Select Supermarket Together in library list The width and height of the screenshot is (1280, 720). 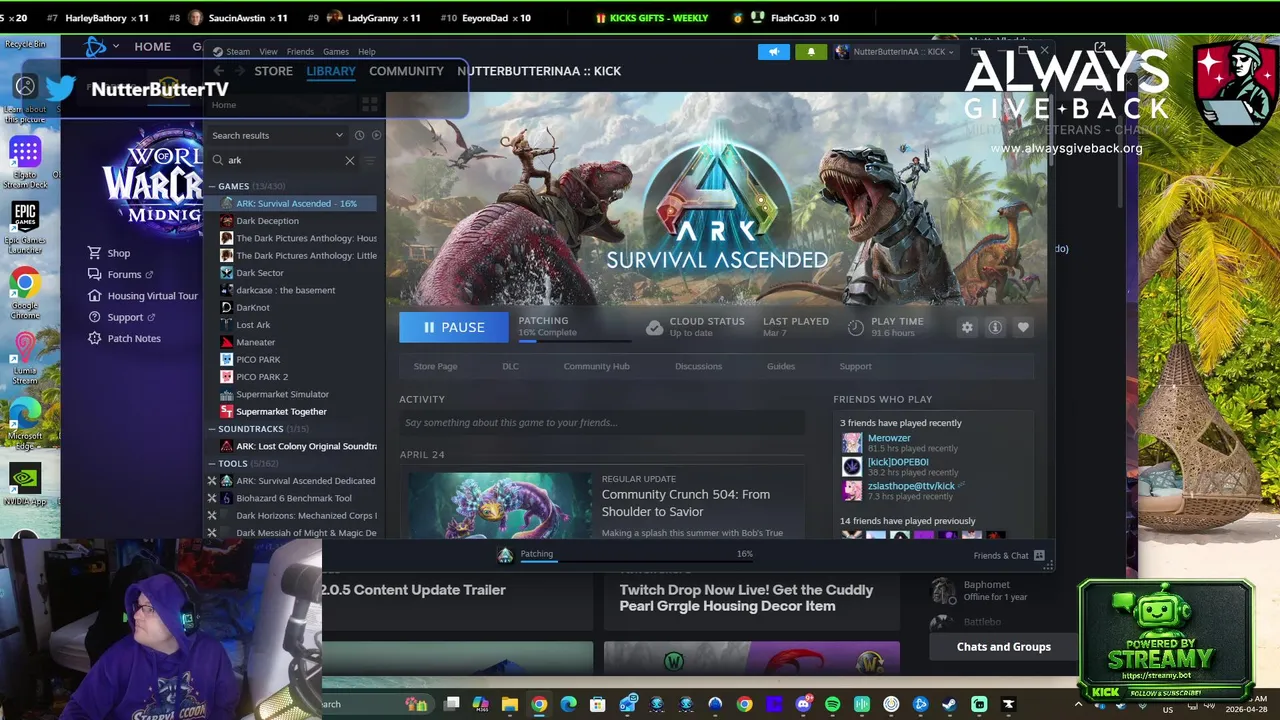click(x=281, y=412)
